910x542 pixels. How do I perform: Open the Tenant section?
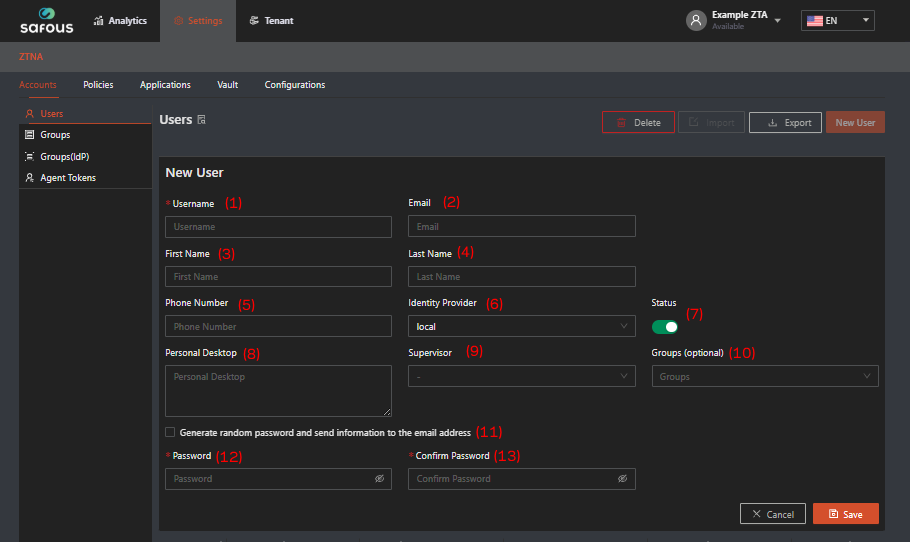(x=271, y=21)
